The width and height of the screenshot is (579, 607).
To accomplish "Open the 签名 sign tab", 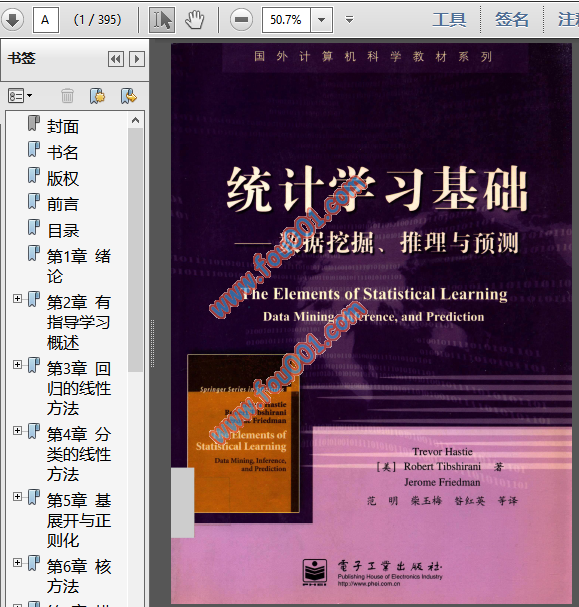I will pos(512,19).
